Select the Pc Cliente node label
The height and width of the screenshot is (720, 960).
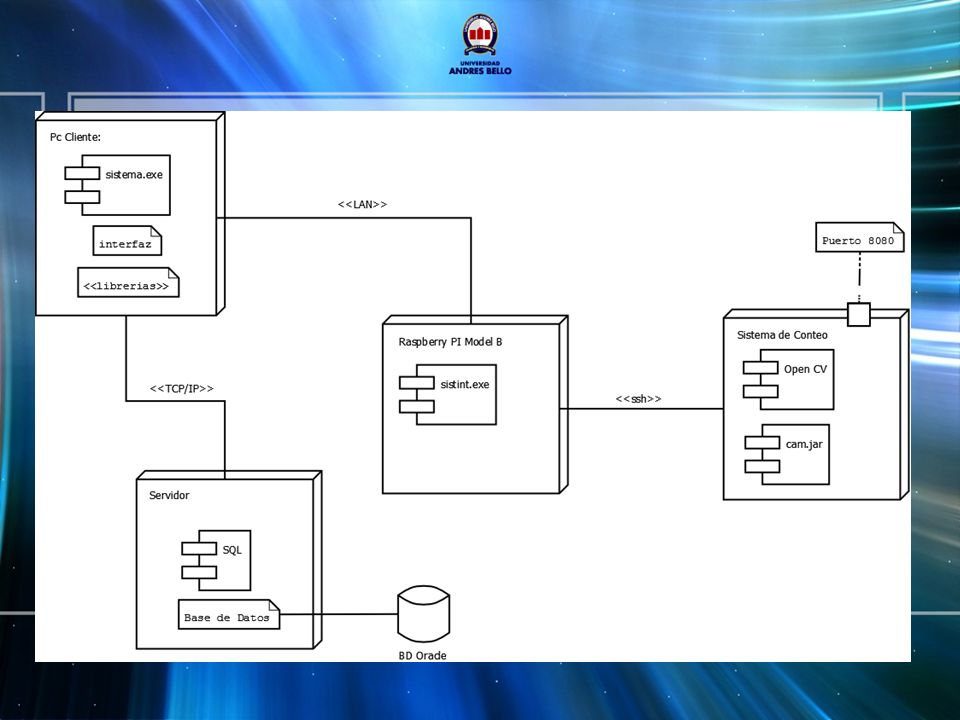75,137
